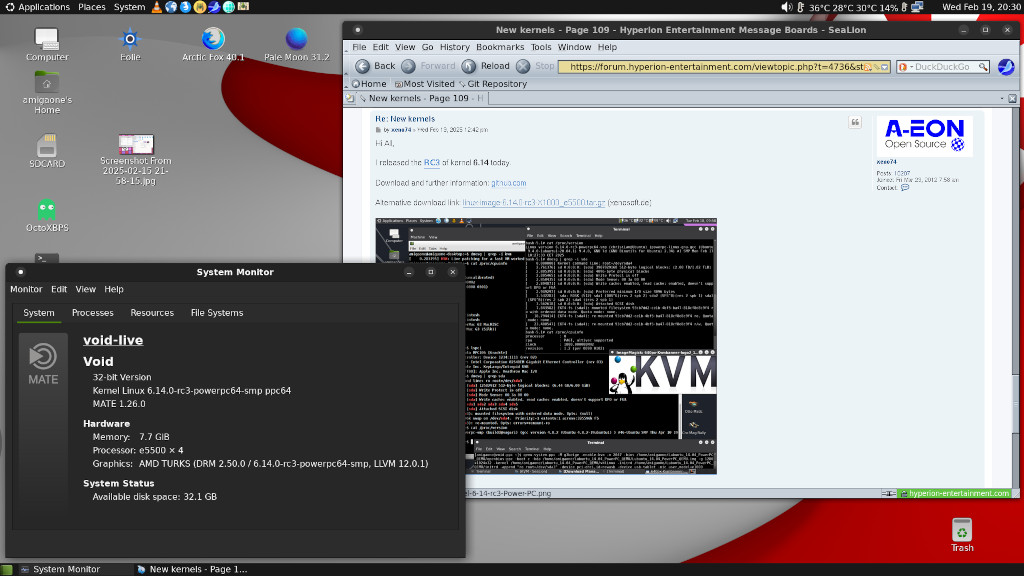The height and width of the screenshot is (576, 1024).
Task: Open a new tab with tab bar icon
Action: (x=350, y=99)
